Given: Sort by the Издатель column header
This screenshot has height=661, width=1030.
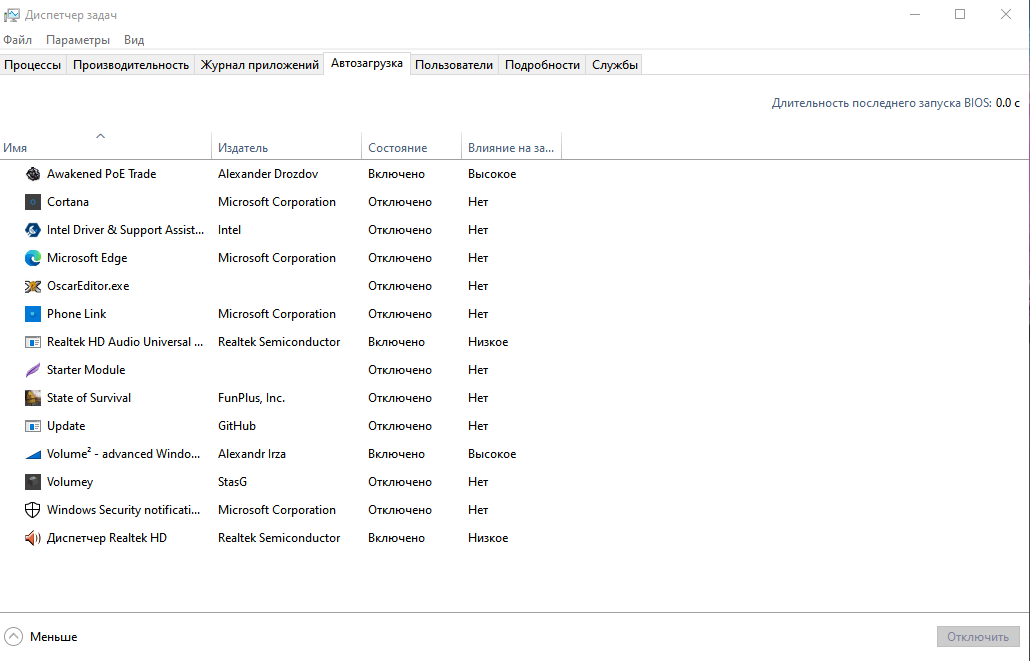Looking at the screenshot, I should coord(286,145).
